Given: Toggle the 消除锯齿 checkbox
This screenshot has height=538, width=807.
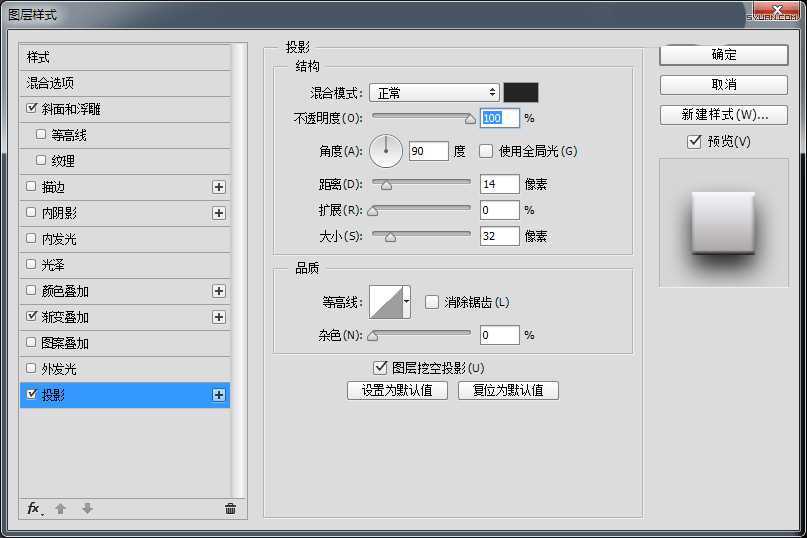Looking at the screenshot, I should (432, 302).
